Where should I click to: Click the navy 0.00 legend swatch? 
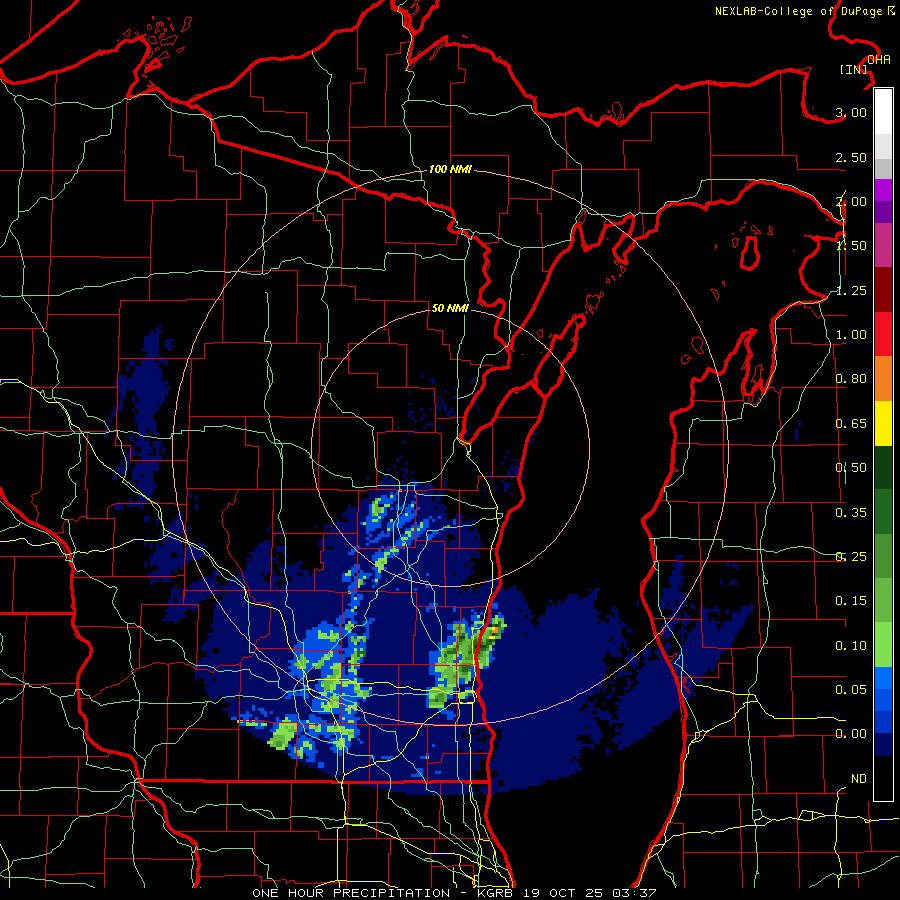[883, 745]
